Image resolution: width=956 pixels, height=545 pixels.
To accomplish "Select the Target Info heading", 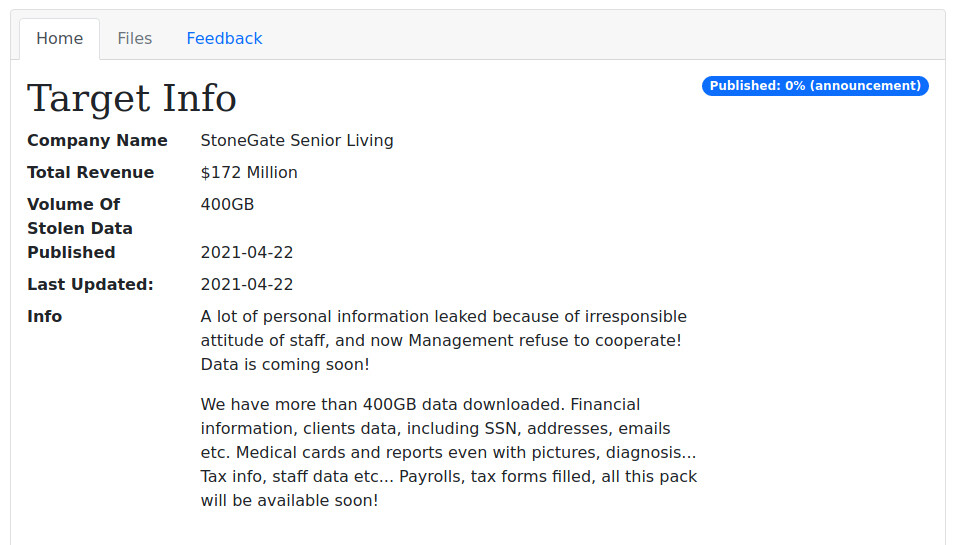I will click(132, 98).
